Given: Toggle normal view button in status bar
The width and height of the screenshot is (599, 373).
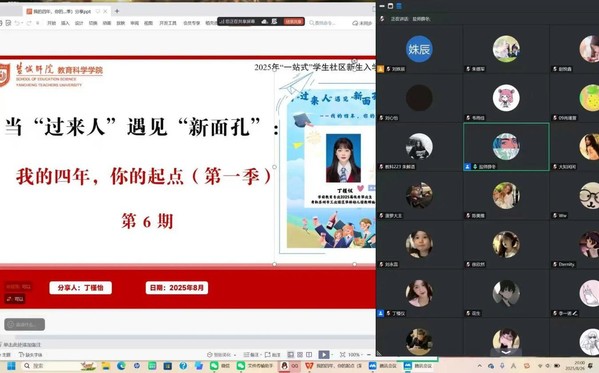Looking at the screenshot, I should [291, 355].
